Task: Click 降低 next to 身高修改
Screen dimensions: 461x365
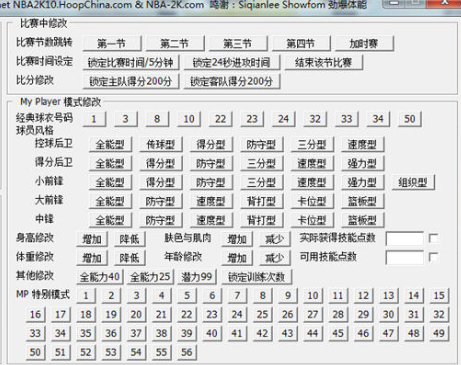Action: click(x=130, y=239)
